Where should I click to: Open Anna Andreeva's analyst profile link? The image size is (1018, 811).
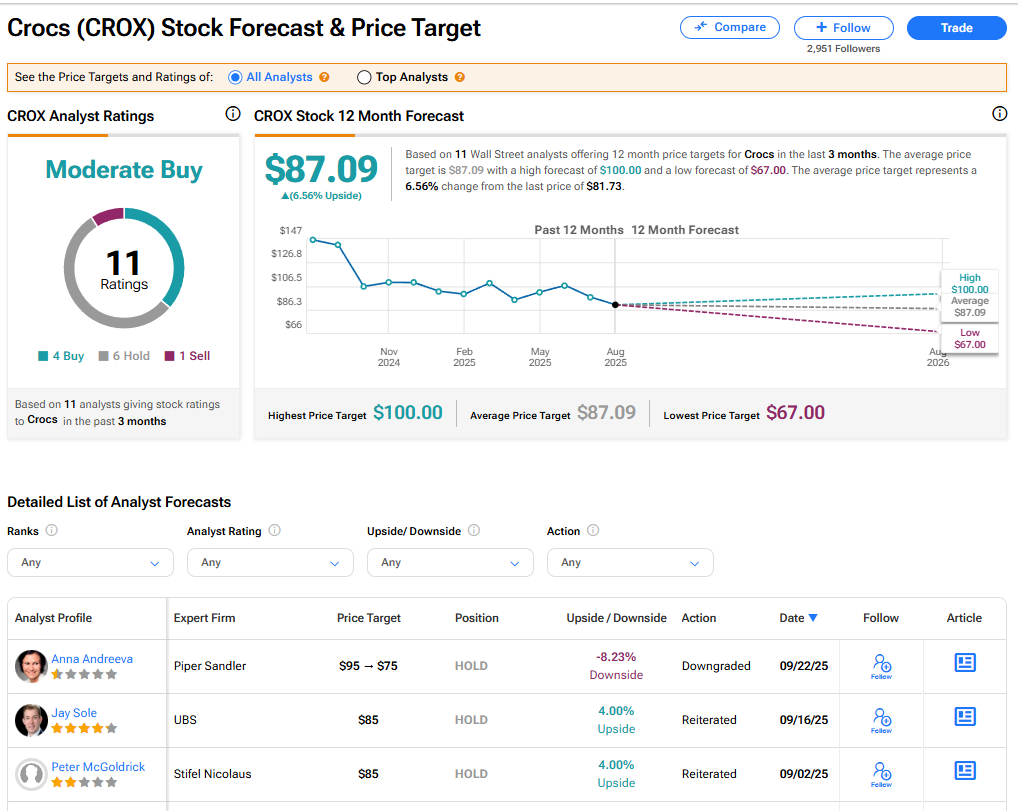[x=92, y=658]
